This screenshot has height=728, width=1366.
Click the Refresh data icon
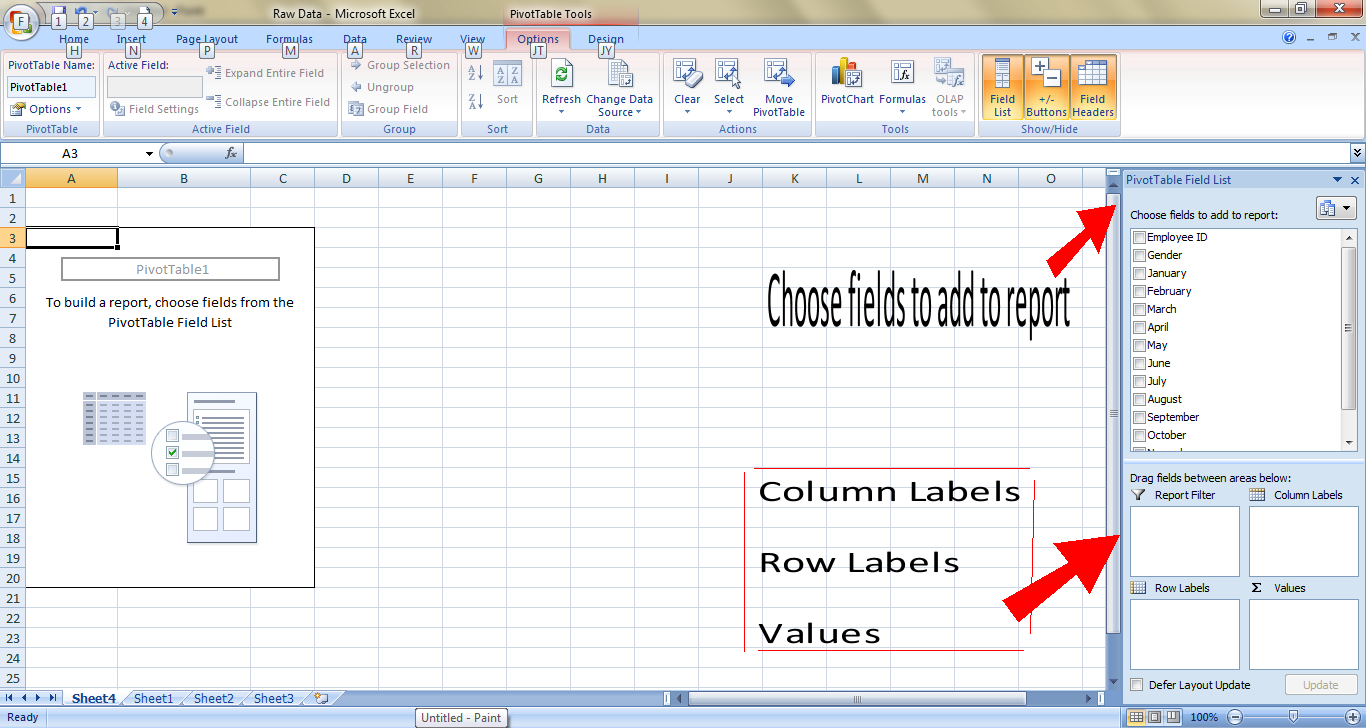coord(561,75)
